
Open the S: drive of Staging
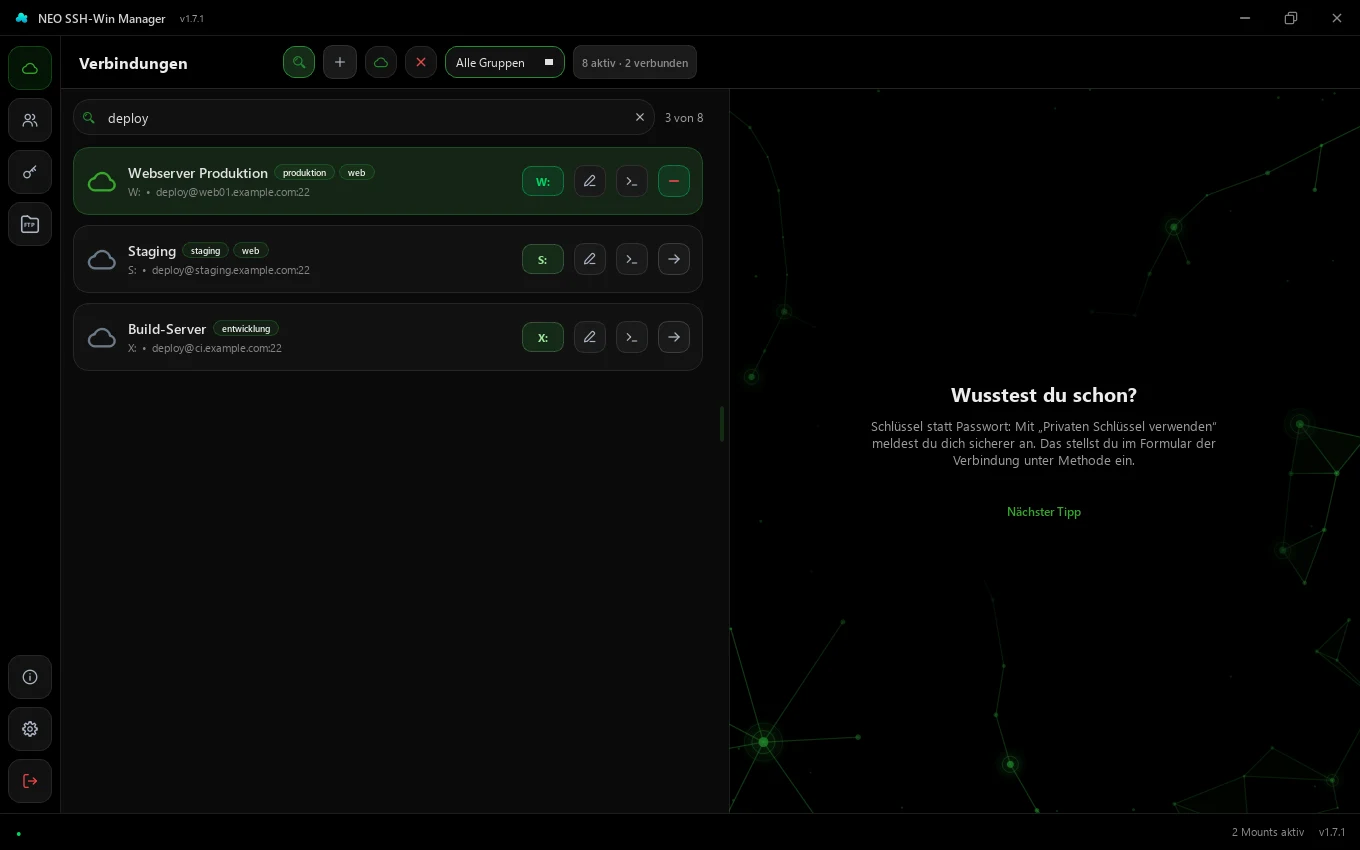coord(543,259)
